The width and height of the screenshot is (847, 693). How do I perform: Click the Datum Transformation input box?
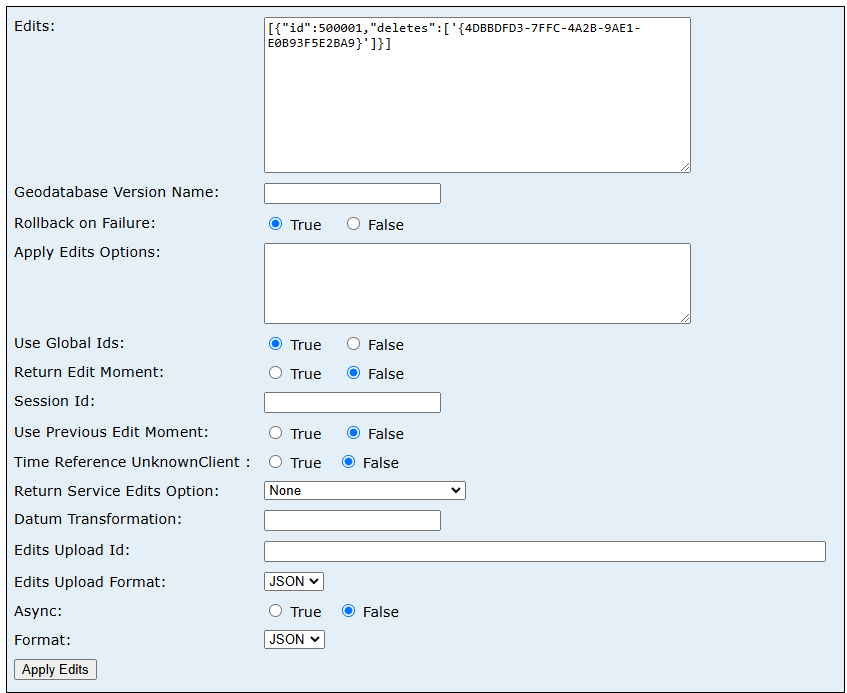click(x=352, y=520)
